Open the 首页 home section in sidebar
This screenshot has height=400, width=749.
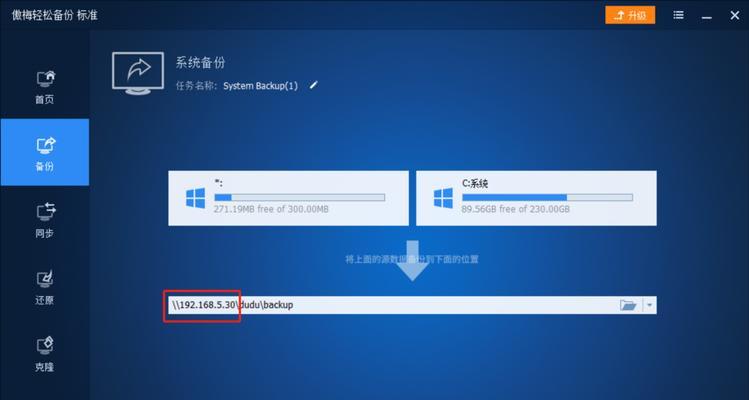(x=45, y=86)
